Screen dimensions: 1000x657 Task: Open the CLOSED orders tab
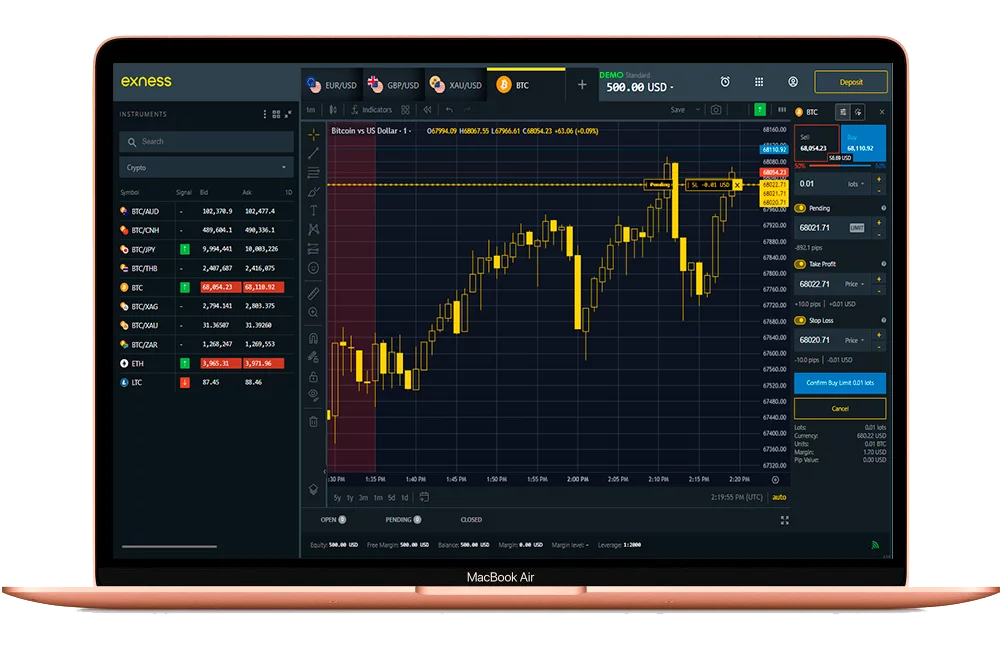pyautogui.click(x=471, y=520)
